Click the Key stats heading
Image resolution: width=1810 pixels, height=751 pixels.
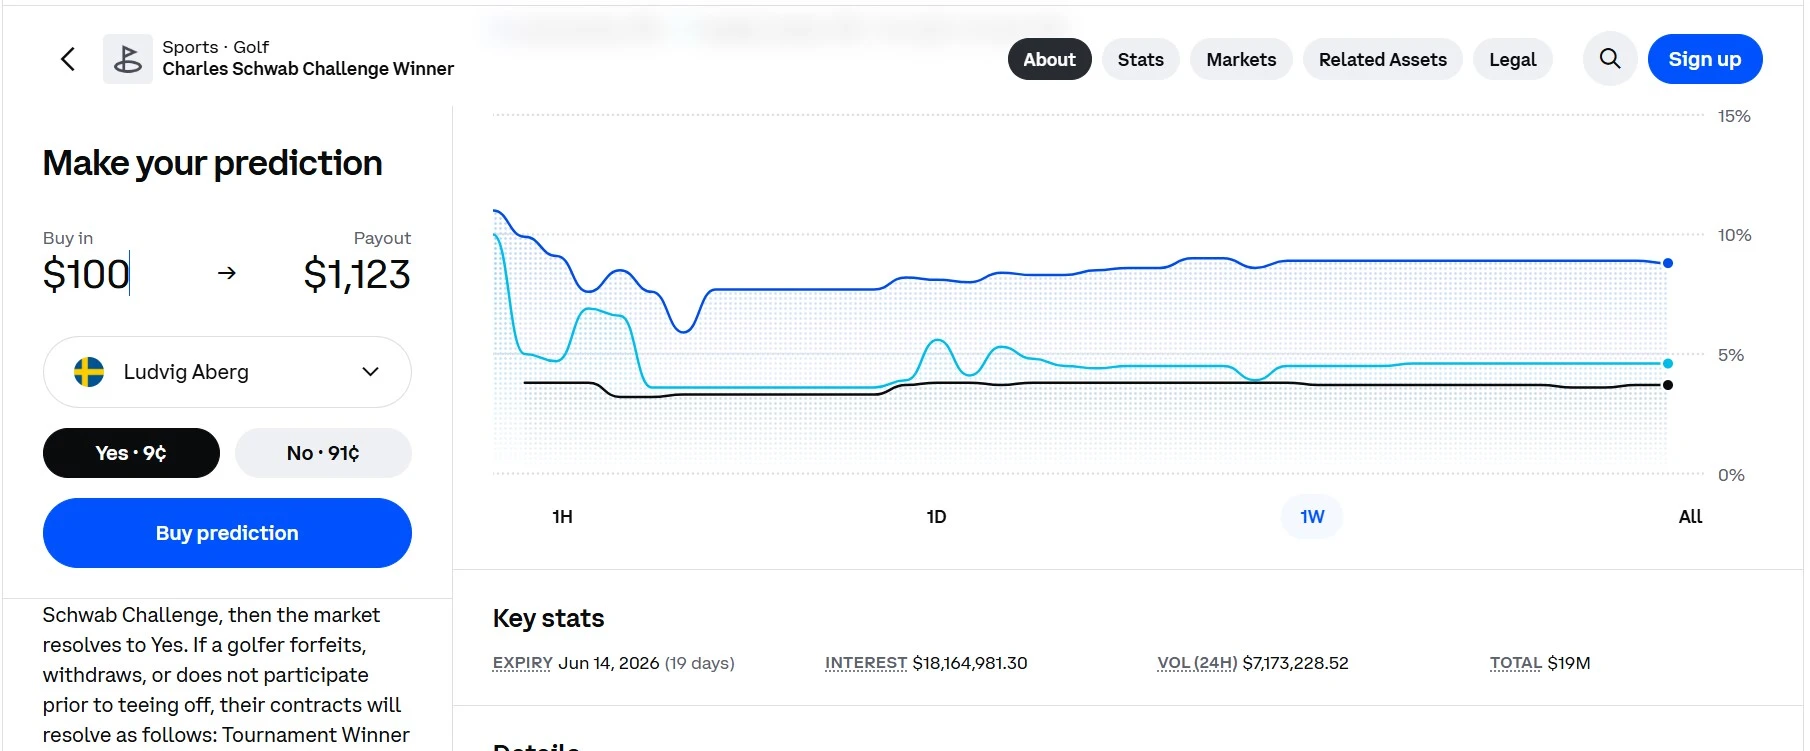pyautogui.click(x=548, y=619)
